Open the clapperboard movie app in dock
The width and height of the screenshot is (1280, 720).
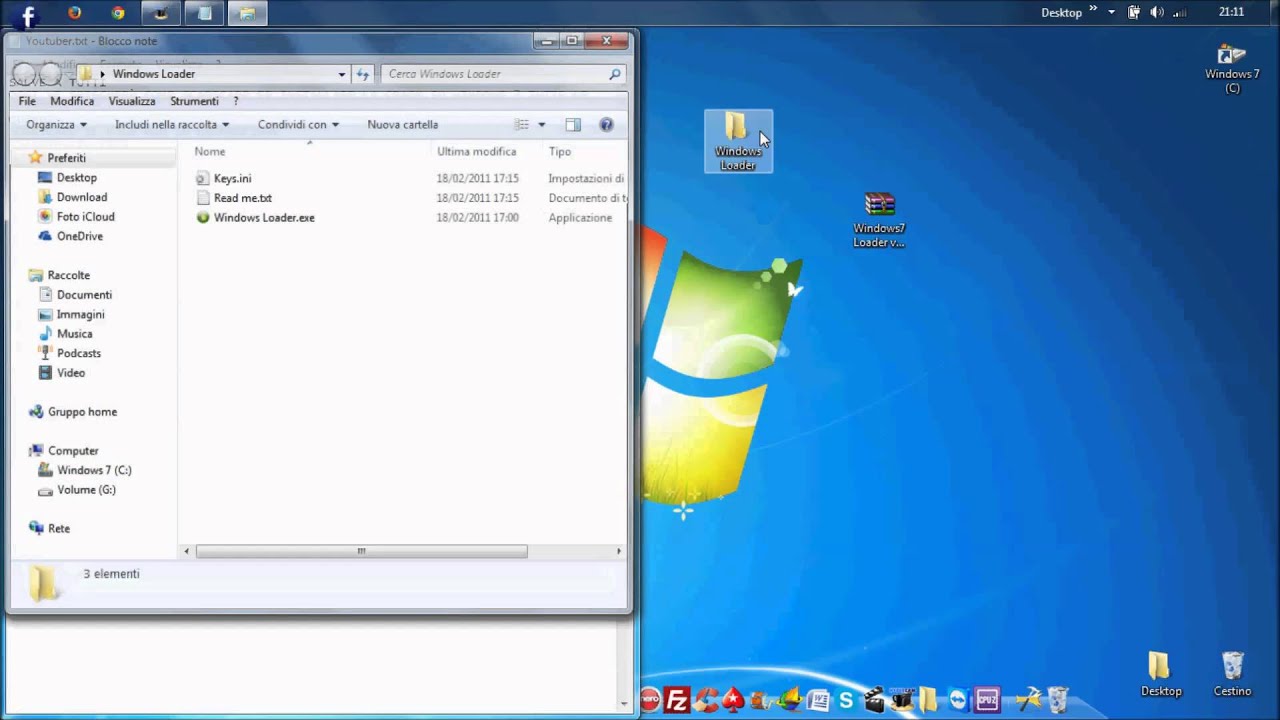[874, 699]
